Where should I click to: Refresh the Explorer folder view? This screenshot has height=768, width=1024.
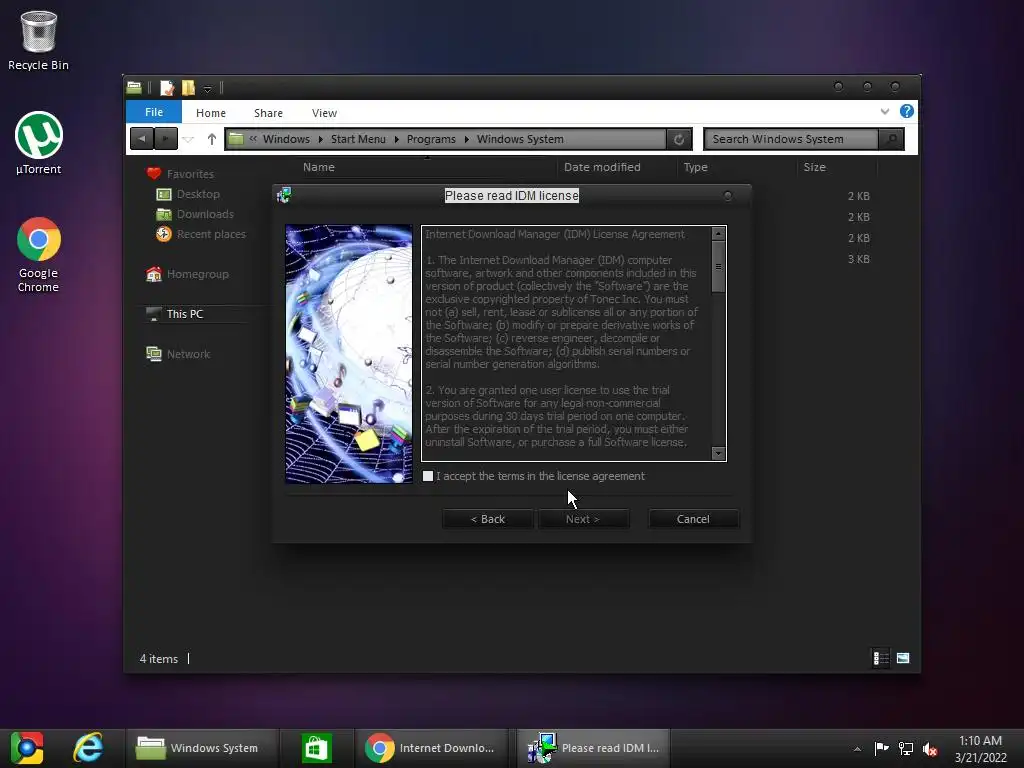679,139
